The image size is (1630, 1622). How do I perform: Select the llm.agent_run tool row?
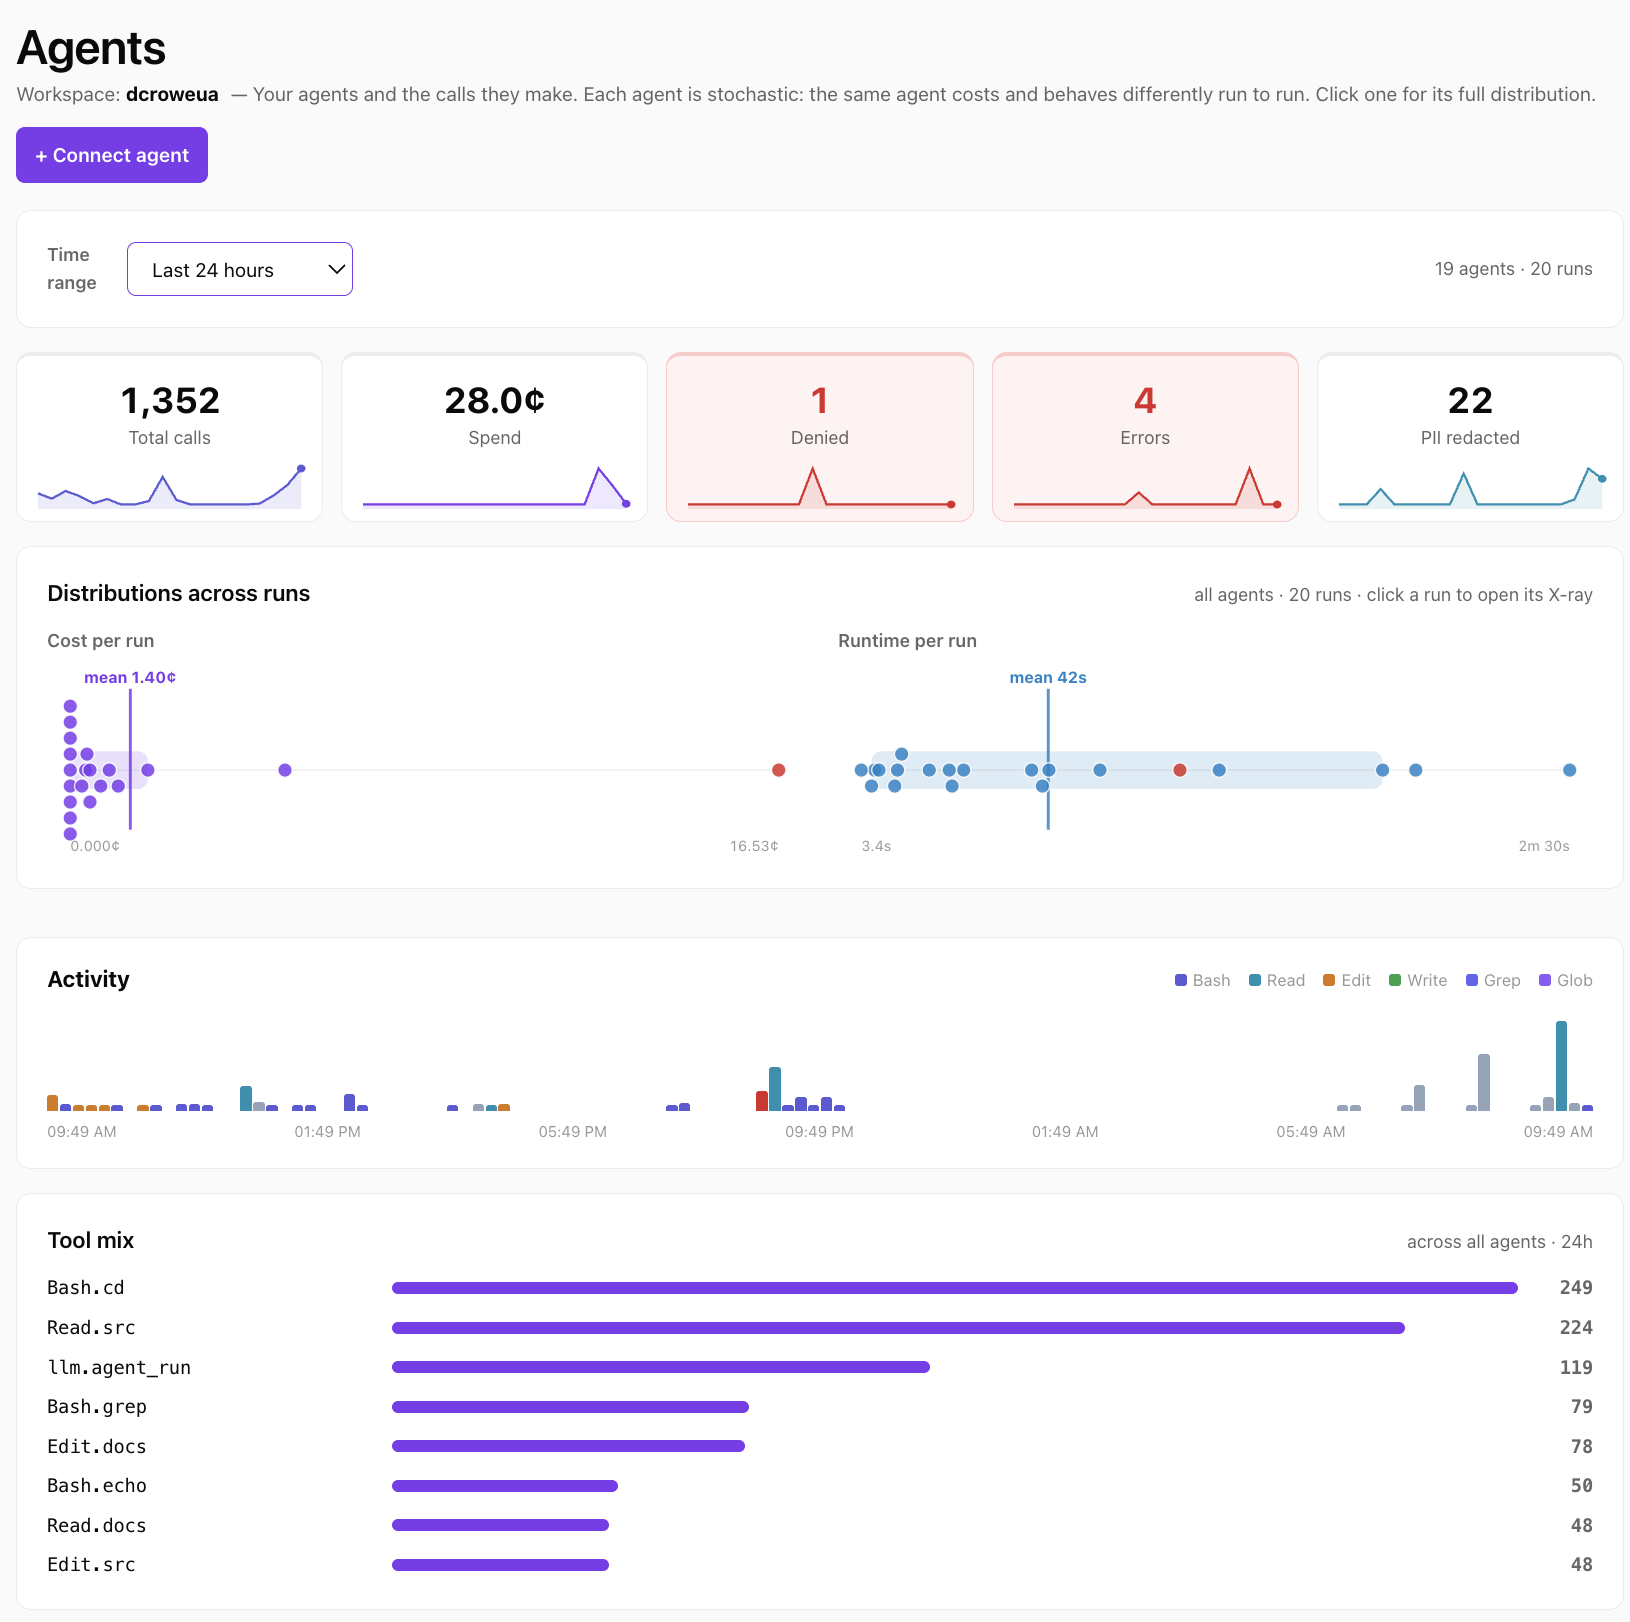[x=820, y=1367]
